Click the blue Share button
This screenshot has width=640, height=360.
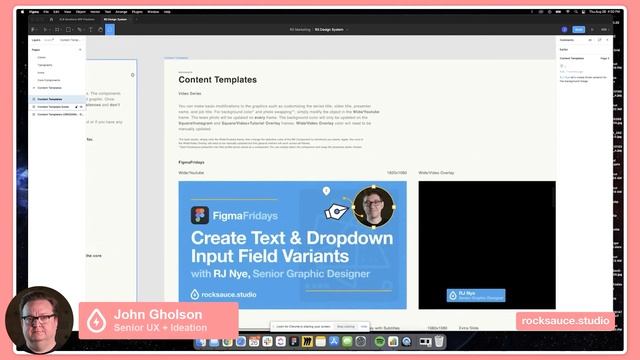[x=578, y=29]
